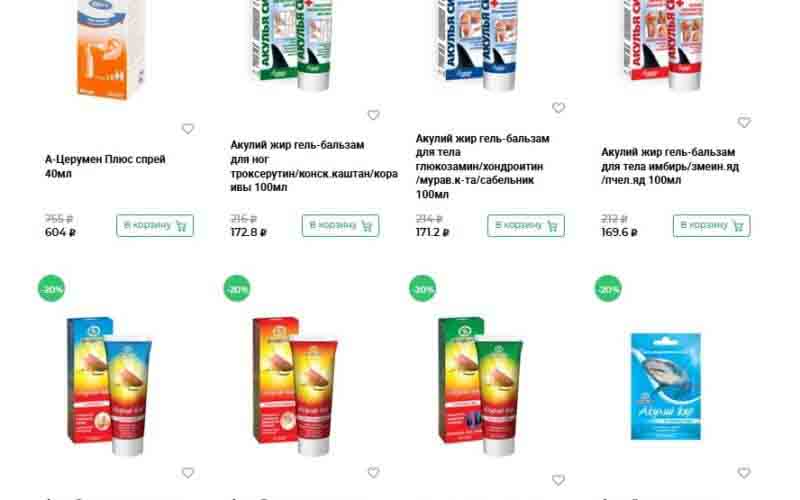Image resolution: width=800 pixels, height=500 pixels.
Task: Open blue shark Акулий жир sachet image
Action: coord(666,386)
